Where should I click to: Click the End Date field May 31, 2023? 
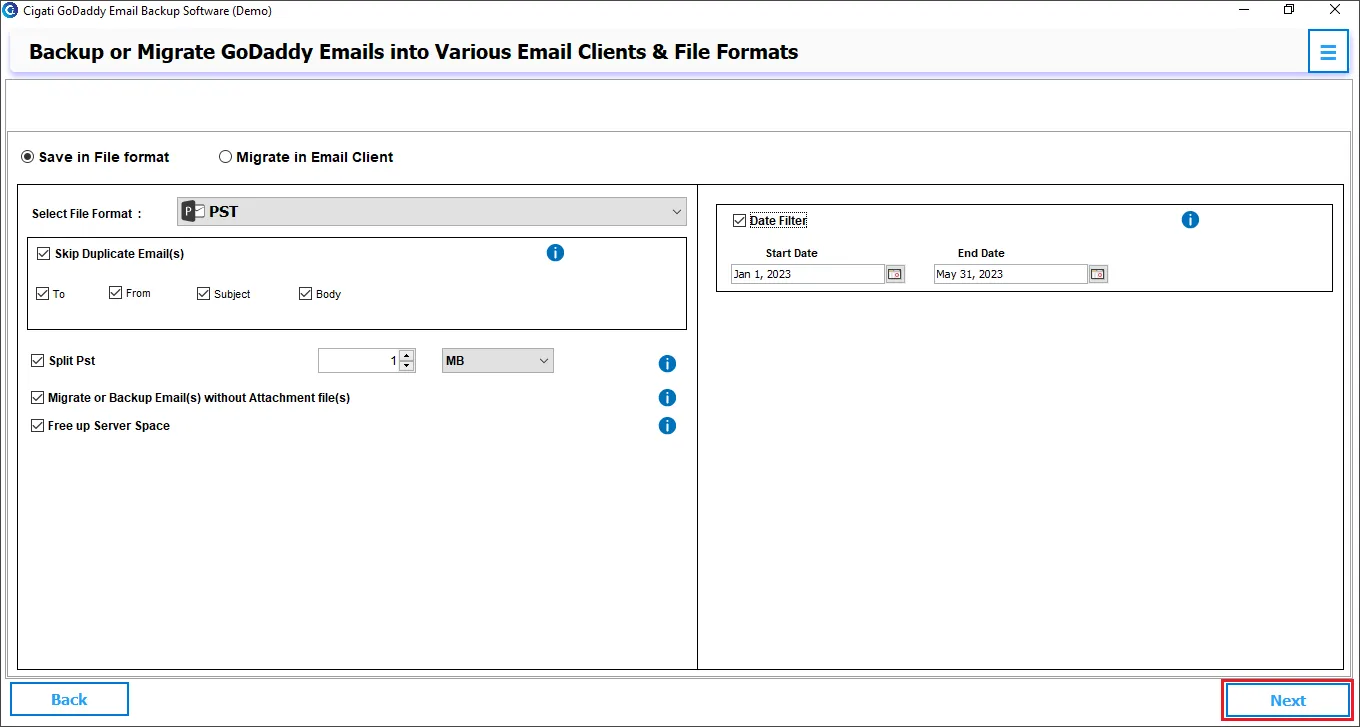point(1010,274)
